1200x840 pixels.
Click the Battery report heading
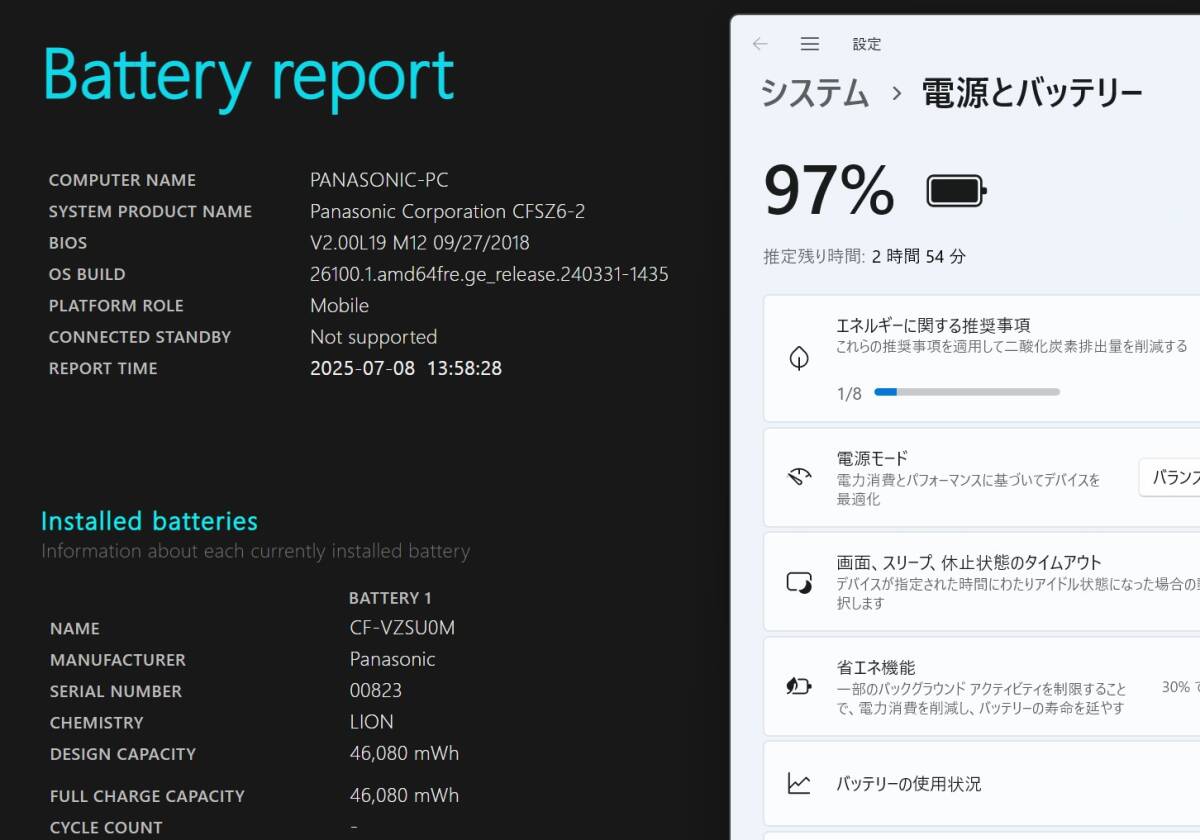(248, 77)
